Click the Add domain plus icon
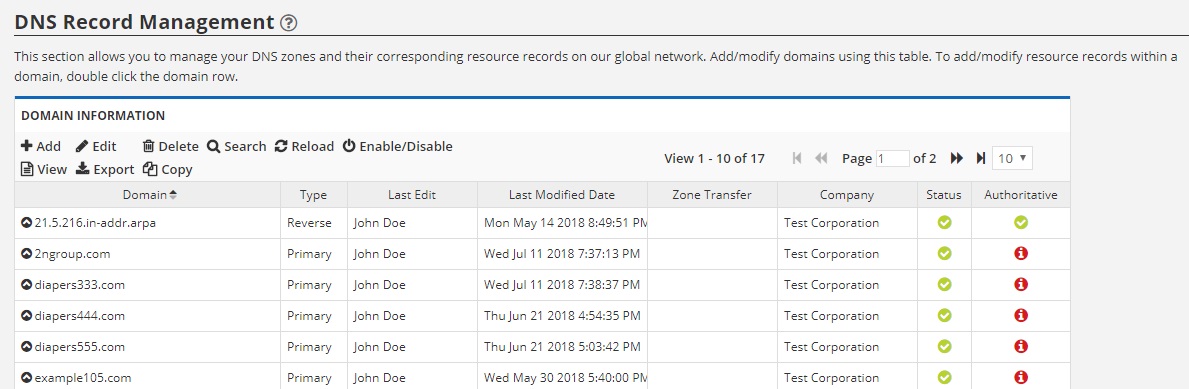The image size is (1189, 389). (x=27, y=146)
